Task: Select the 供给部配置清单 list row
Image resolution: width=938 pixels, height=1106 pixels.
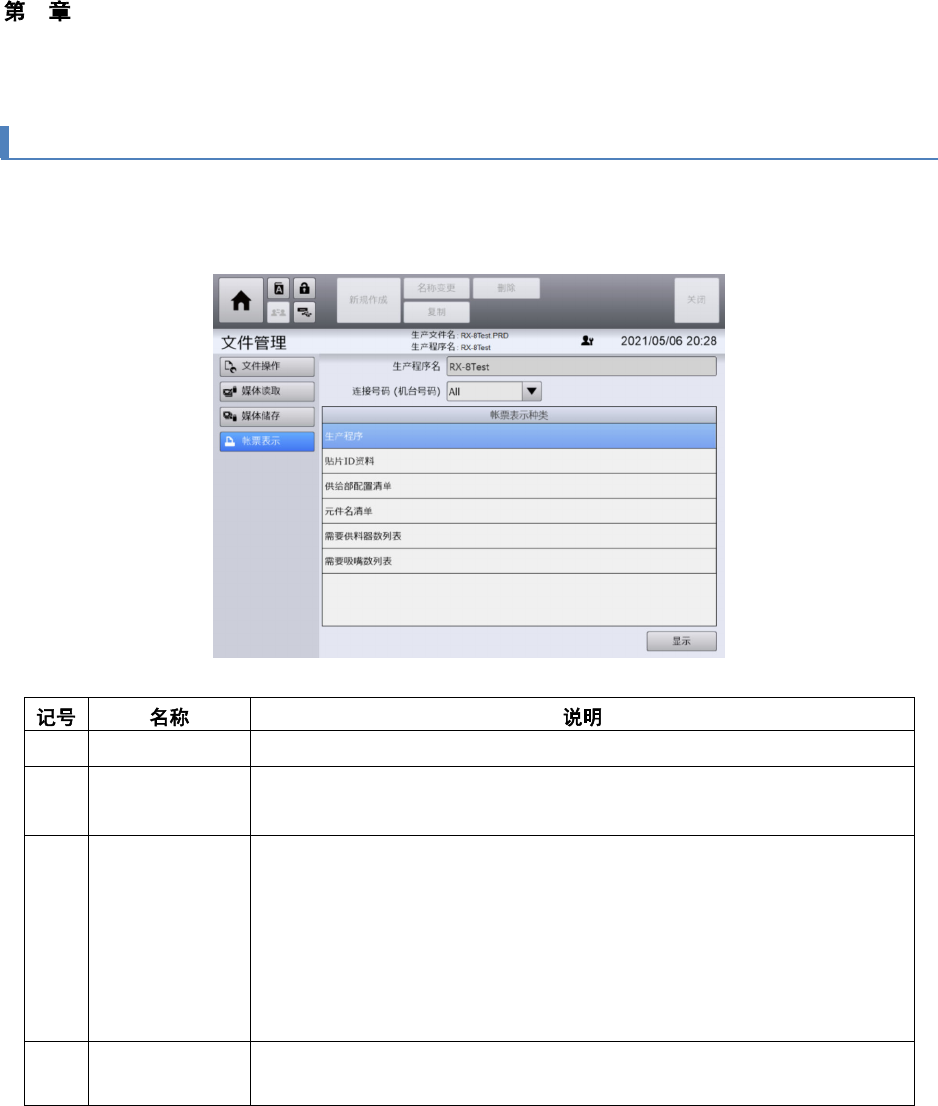Action: [x=519, y=486]
